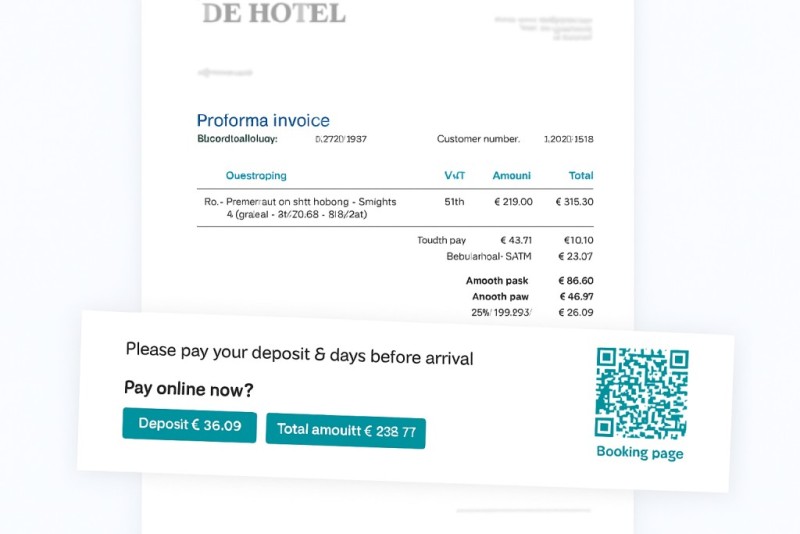Click the customer number value 1.2020.1518
Screen dimensions: 800x534
point(568,139)
